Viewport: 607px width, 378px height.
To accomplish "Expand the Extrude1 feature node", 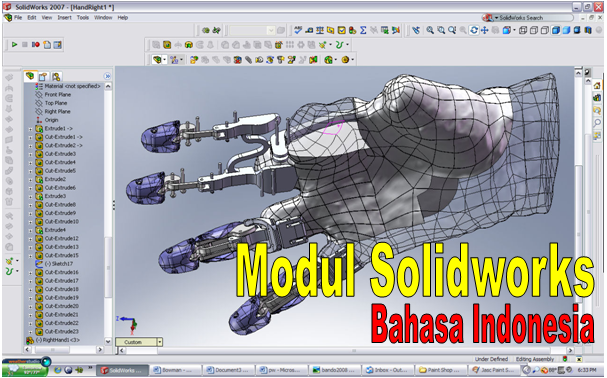I will 30,129.
